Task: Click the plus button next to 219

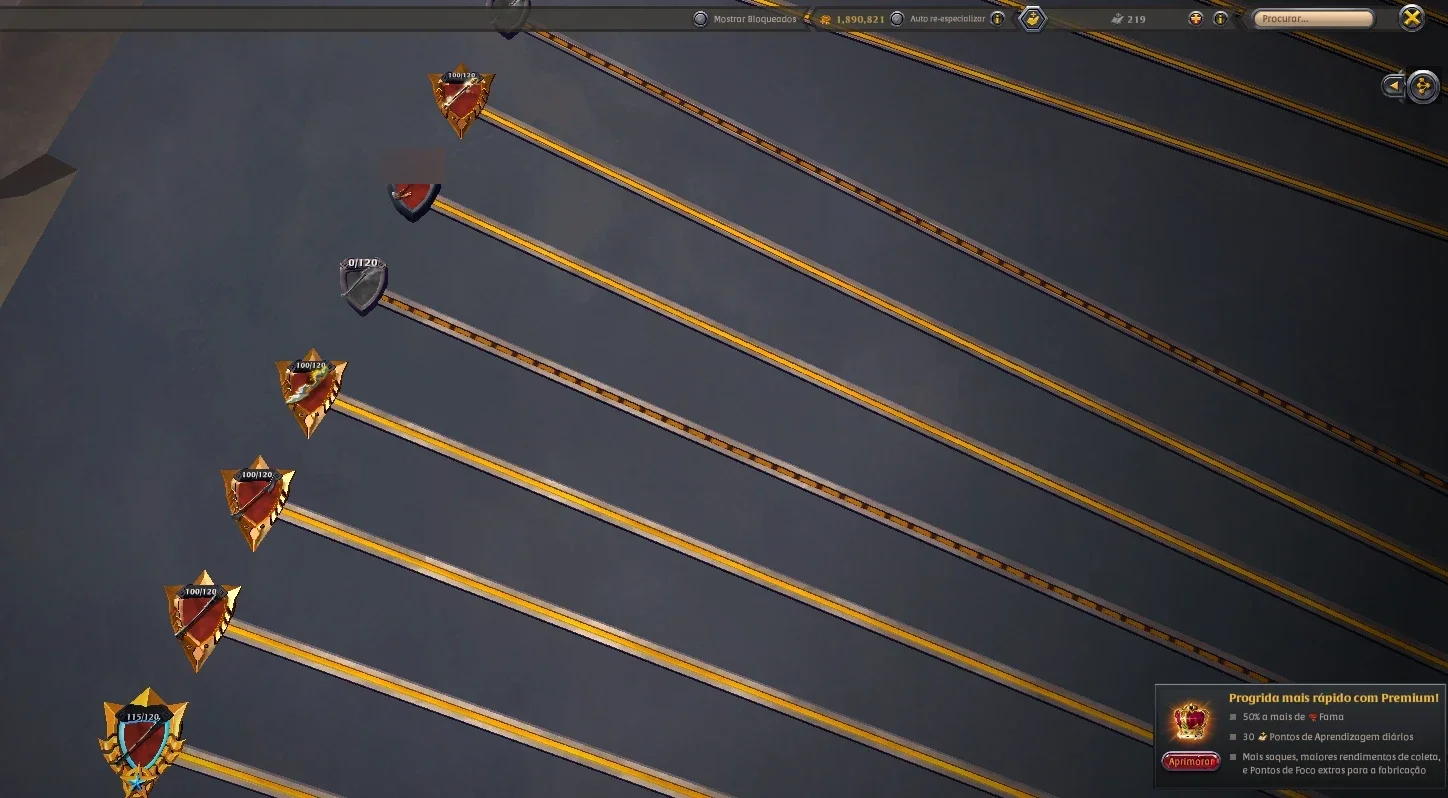Action: [1195, 19]
